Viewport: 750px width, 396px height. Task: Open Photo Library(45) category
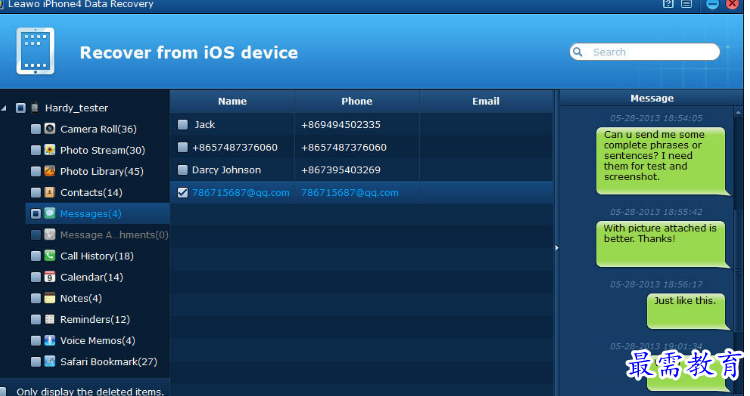101,171
